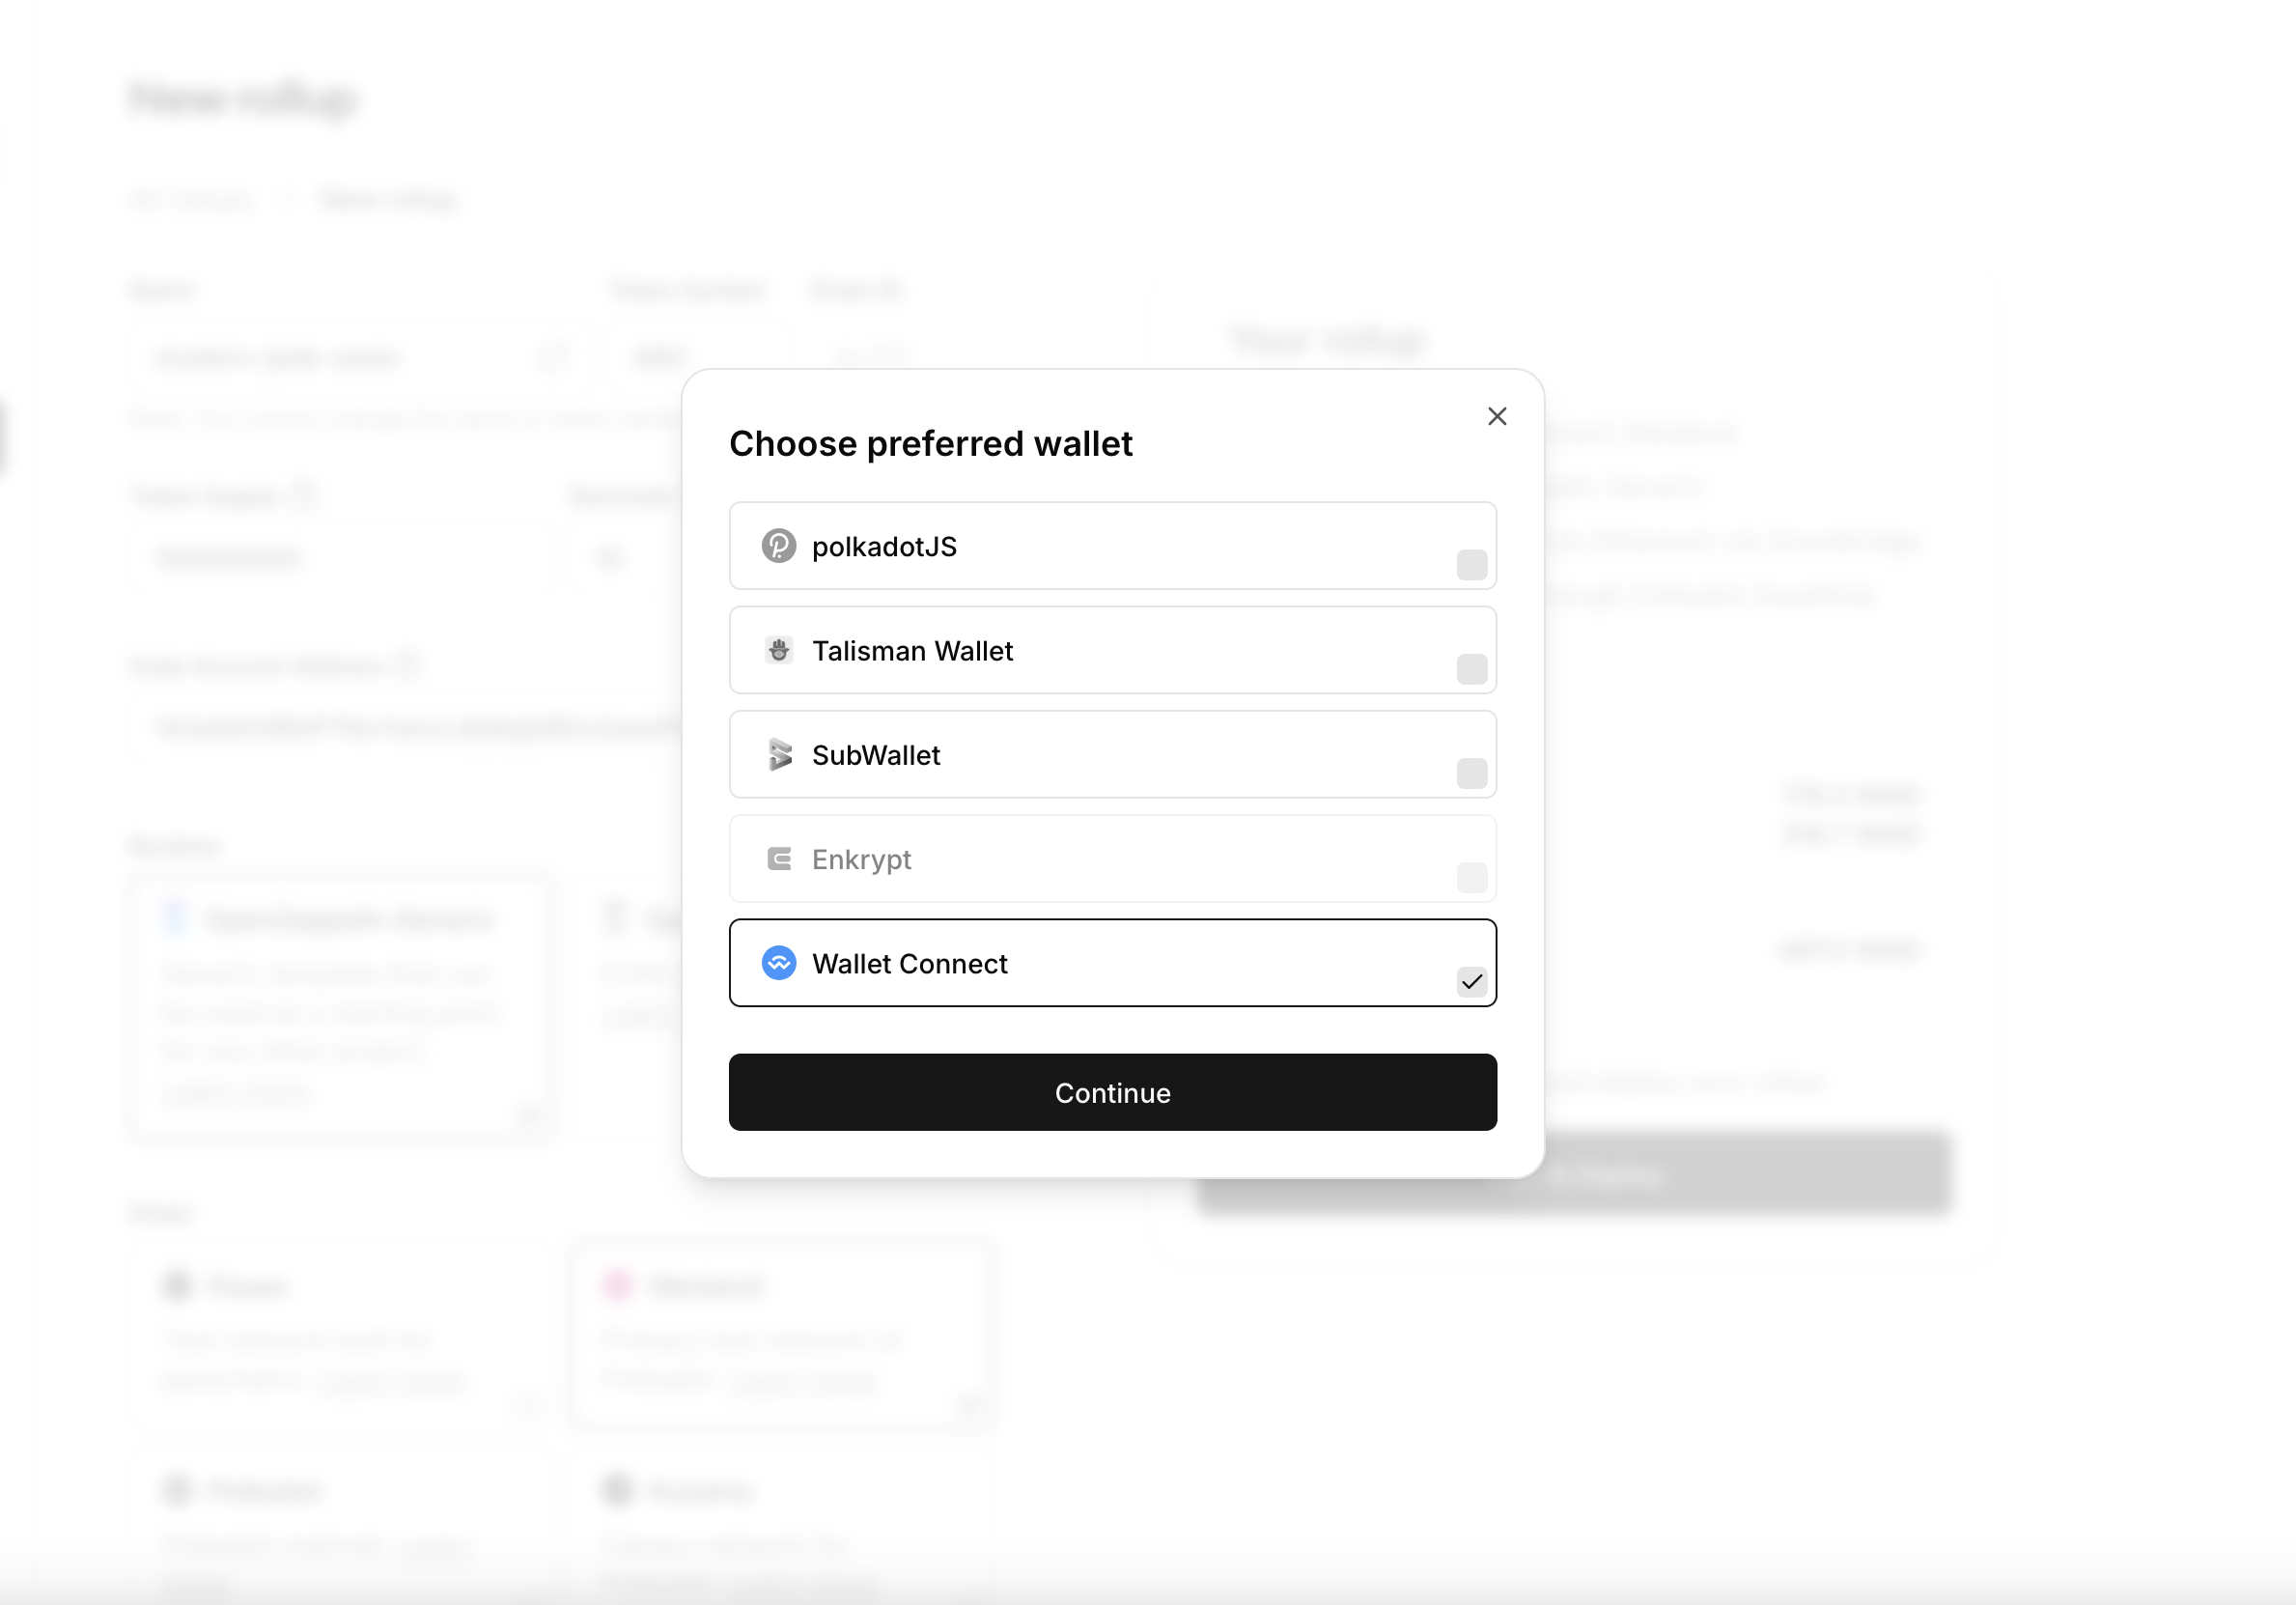This screenshot has height=1605, width=2296.
Task: Click the Enkrypt logo icon
Action: [x=779, y=858]
